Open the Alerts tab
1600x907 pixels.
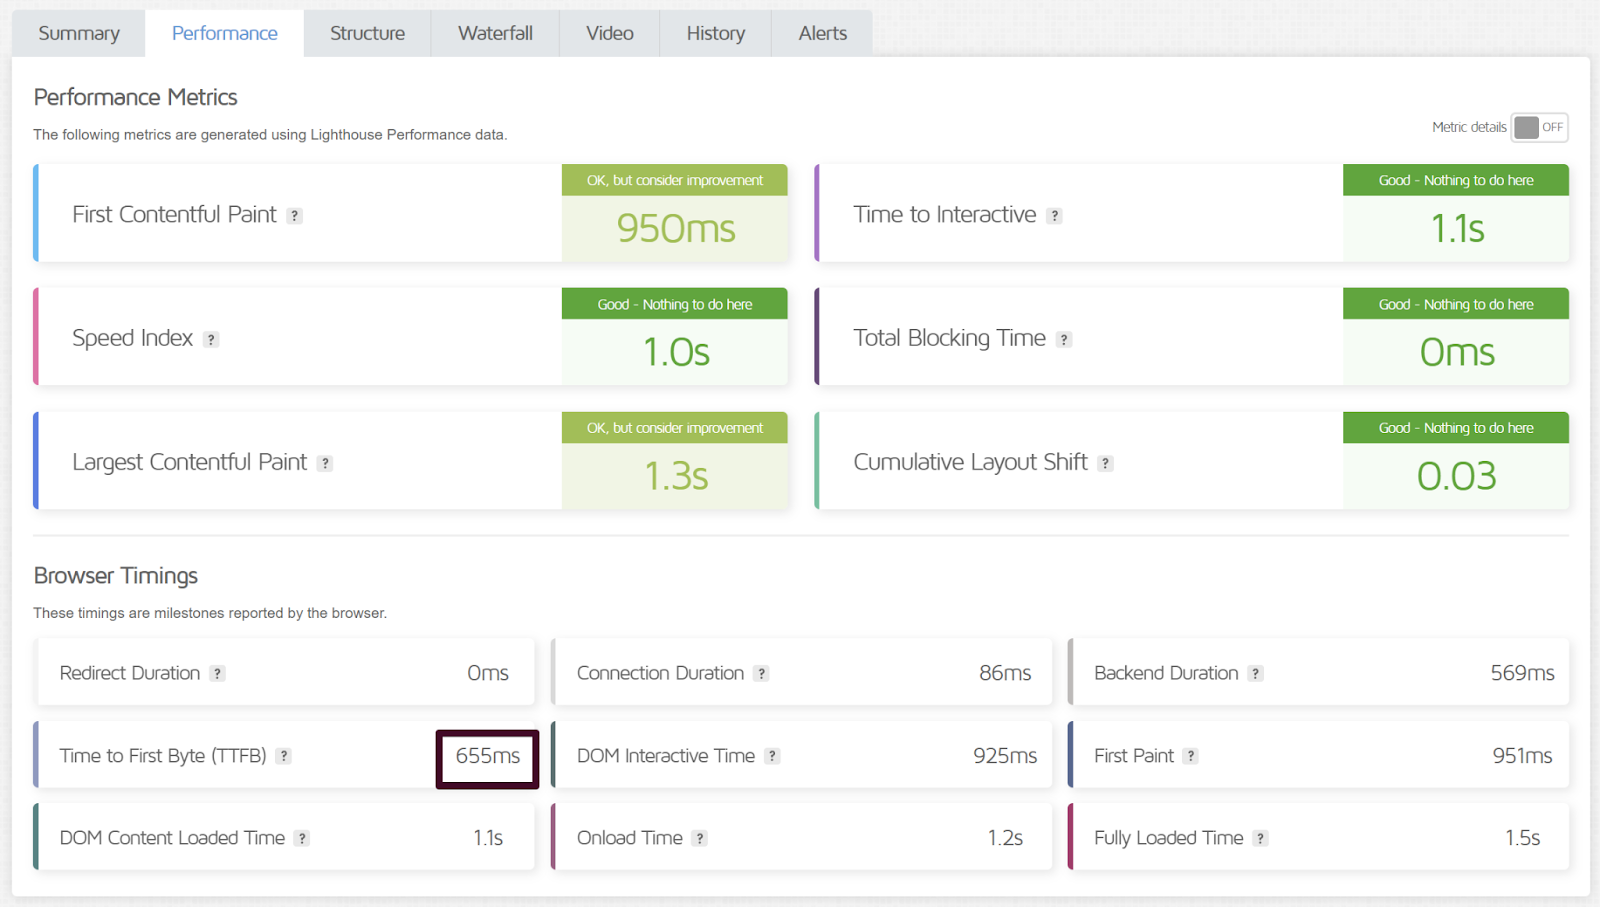tap(823, 33)
